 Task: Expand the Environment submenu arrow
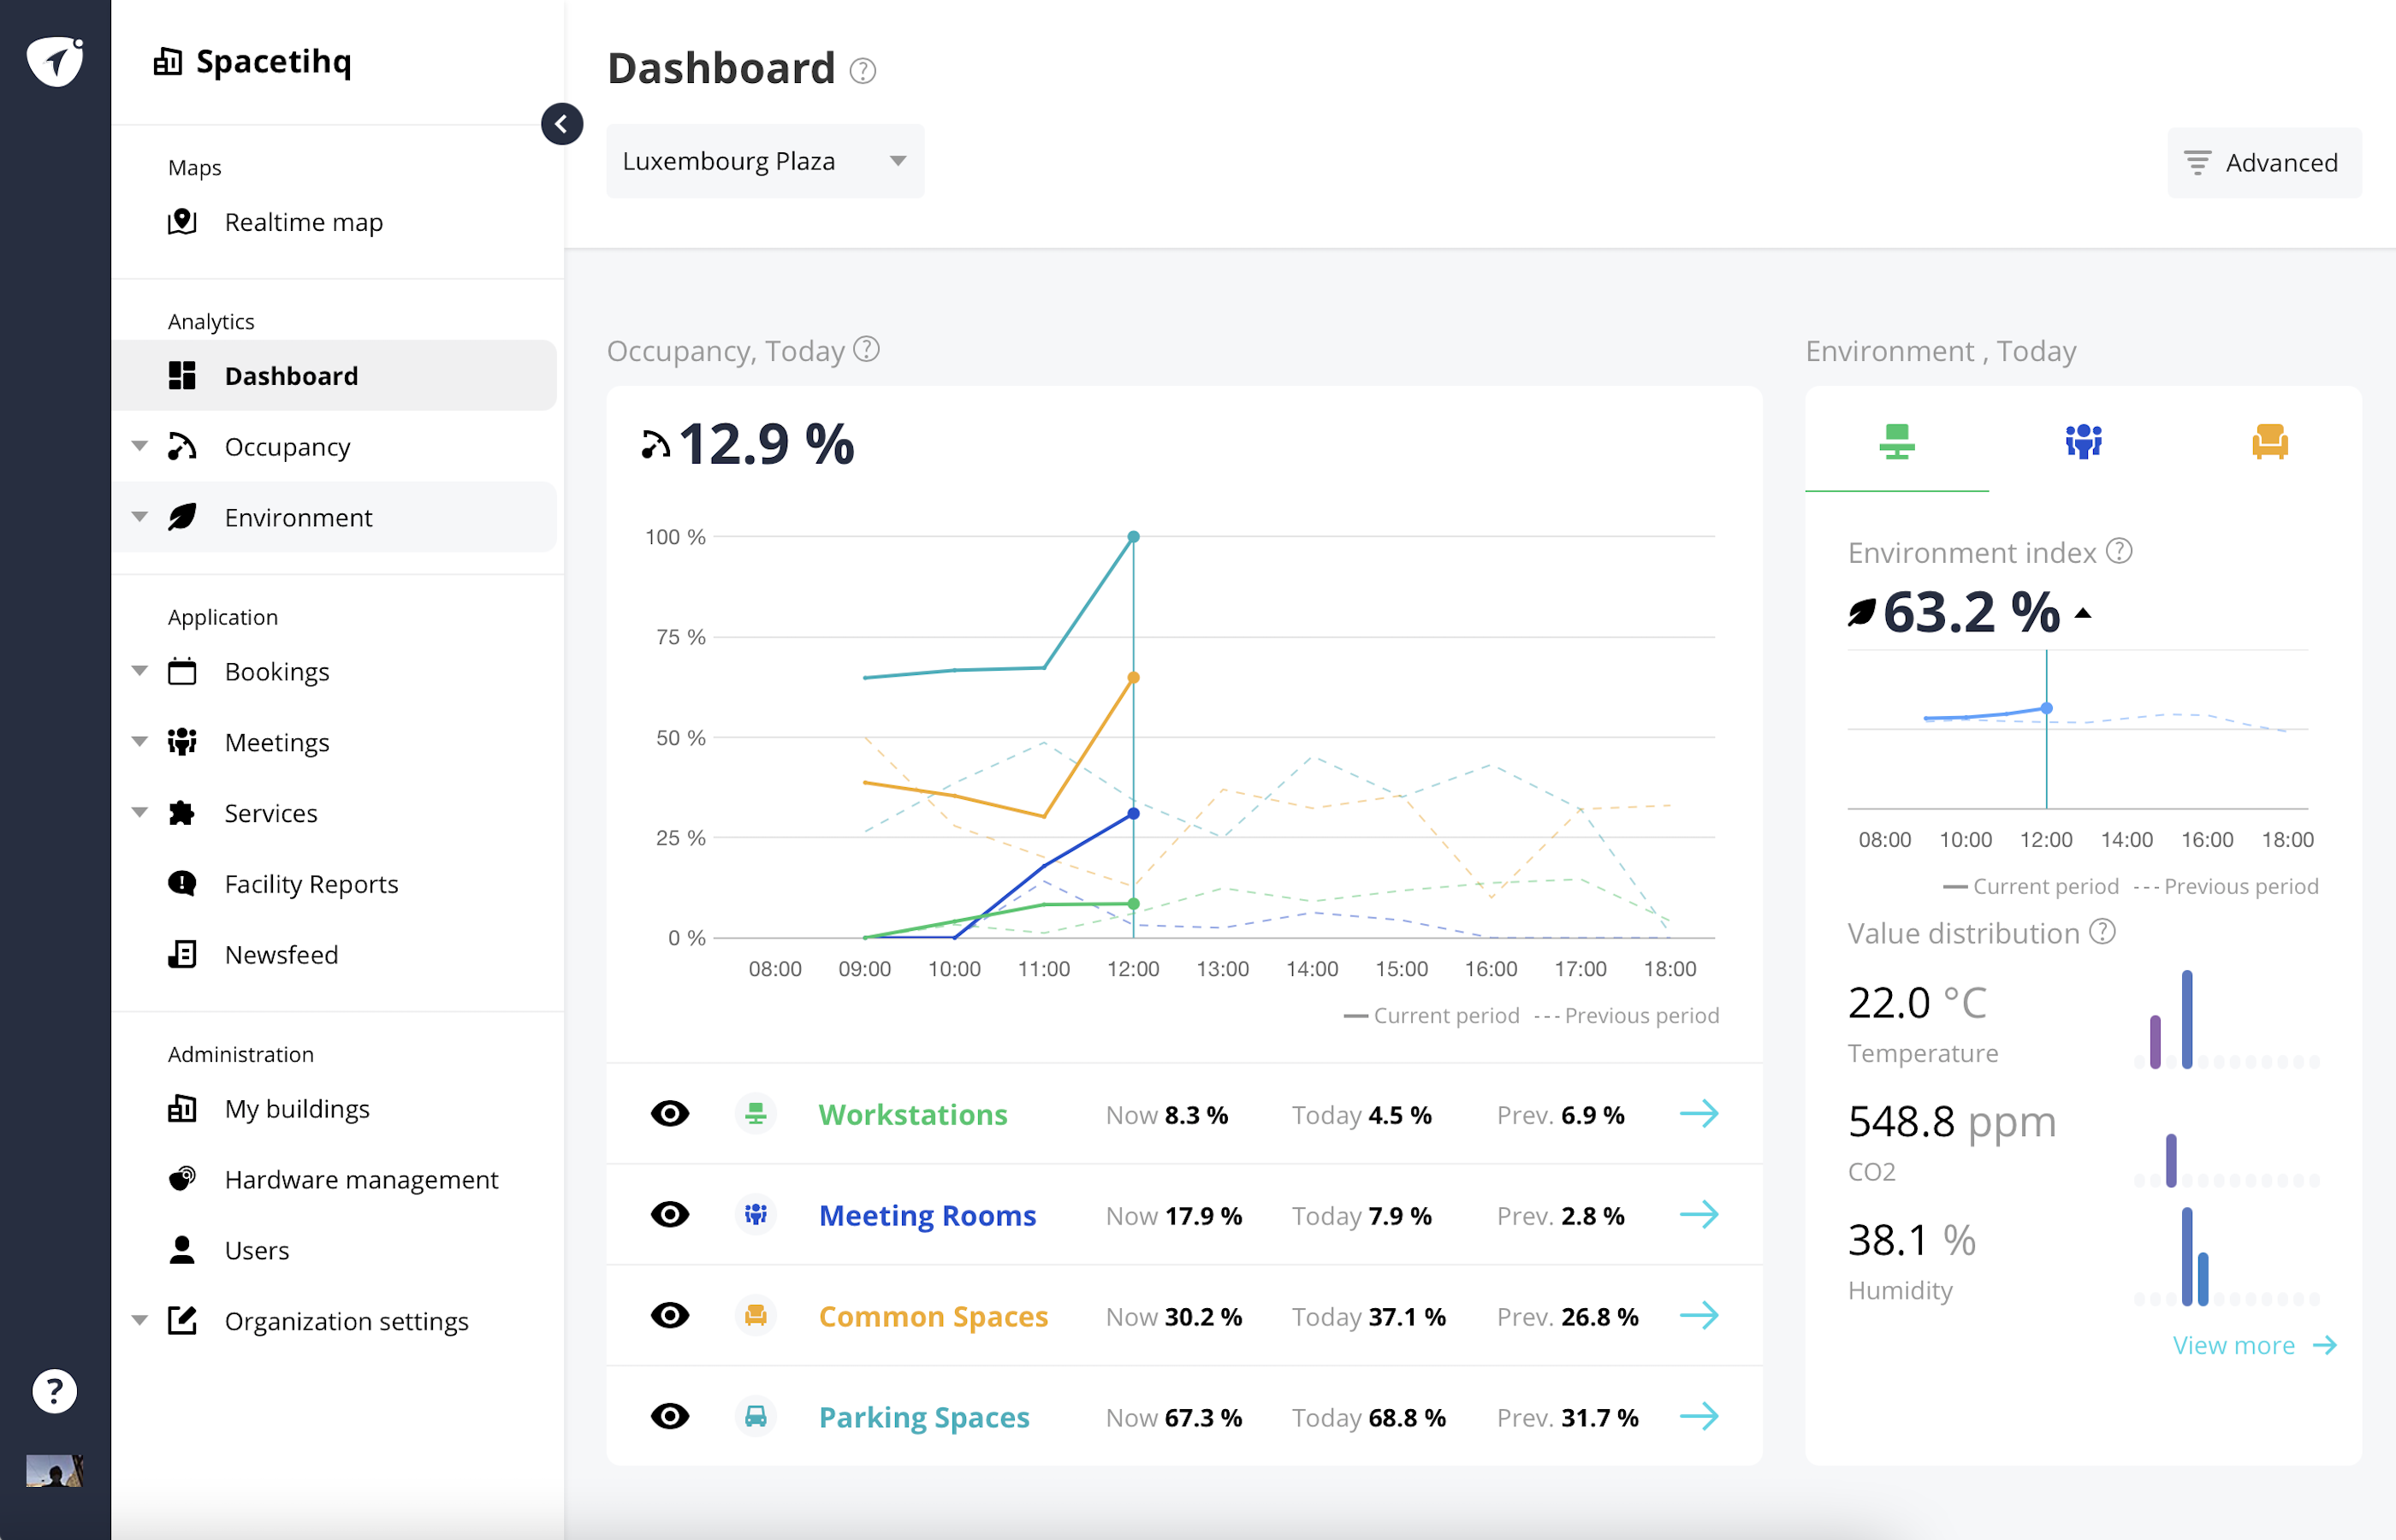140,517
